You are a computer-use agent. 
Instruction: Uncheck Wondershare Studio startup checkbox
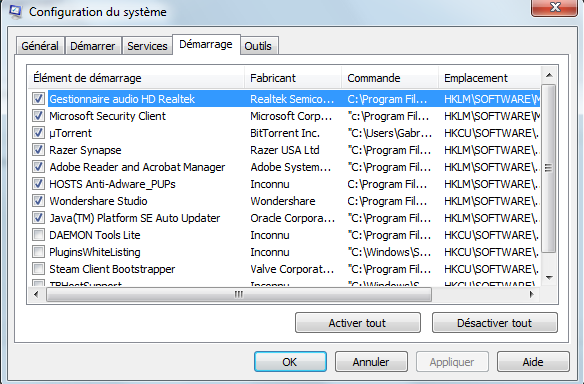38,201
